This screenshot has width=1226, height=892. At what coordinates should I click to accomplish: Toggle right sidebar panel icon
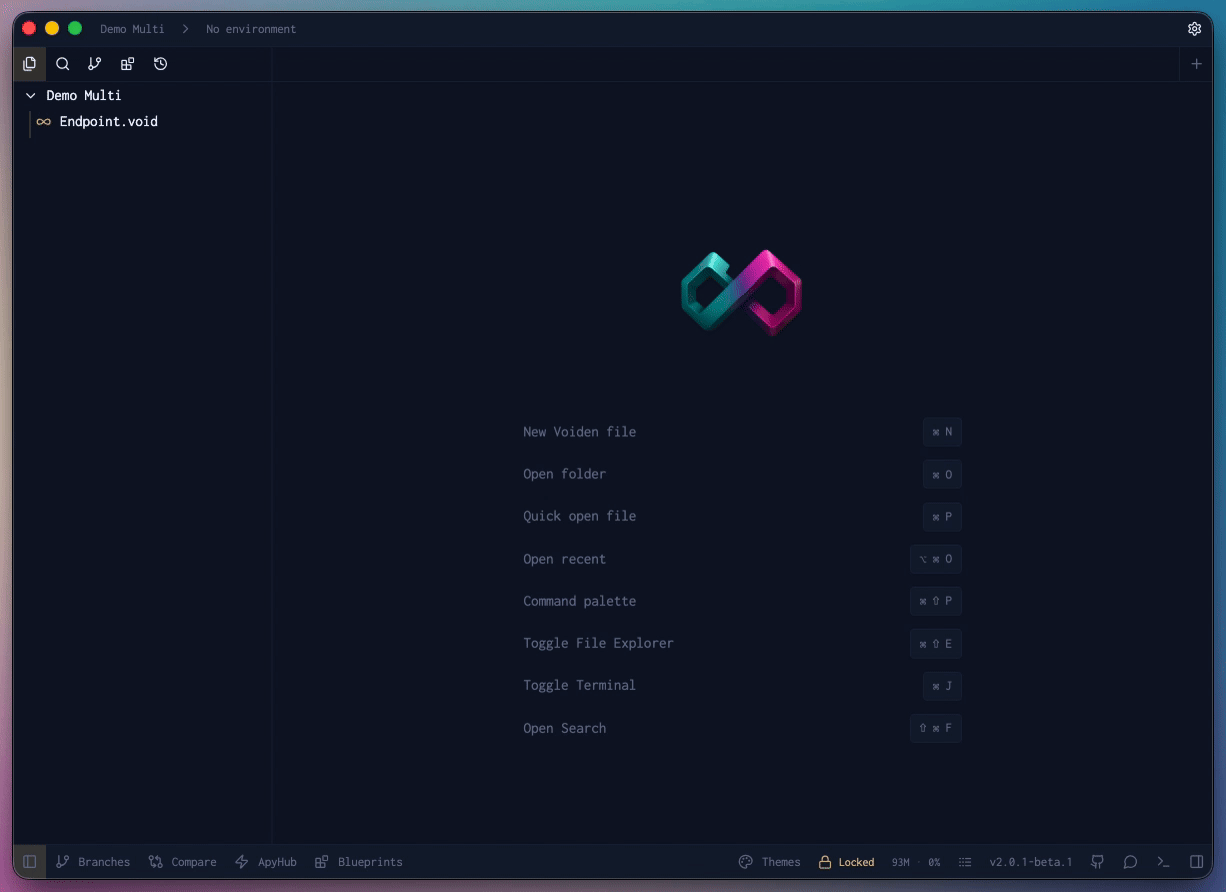click(1196, 862)
